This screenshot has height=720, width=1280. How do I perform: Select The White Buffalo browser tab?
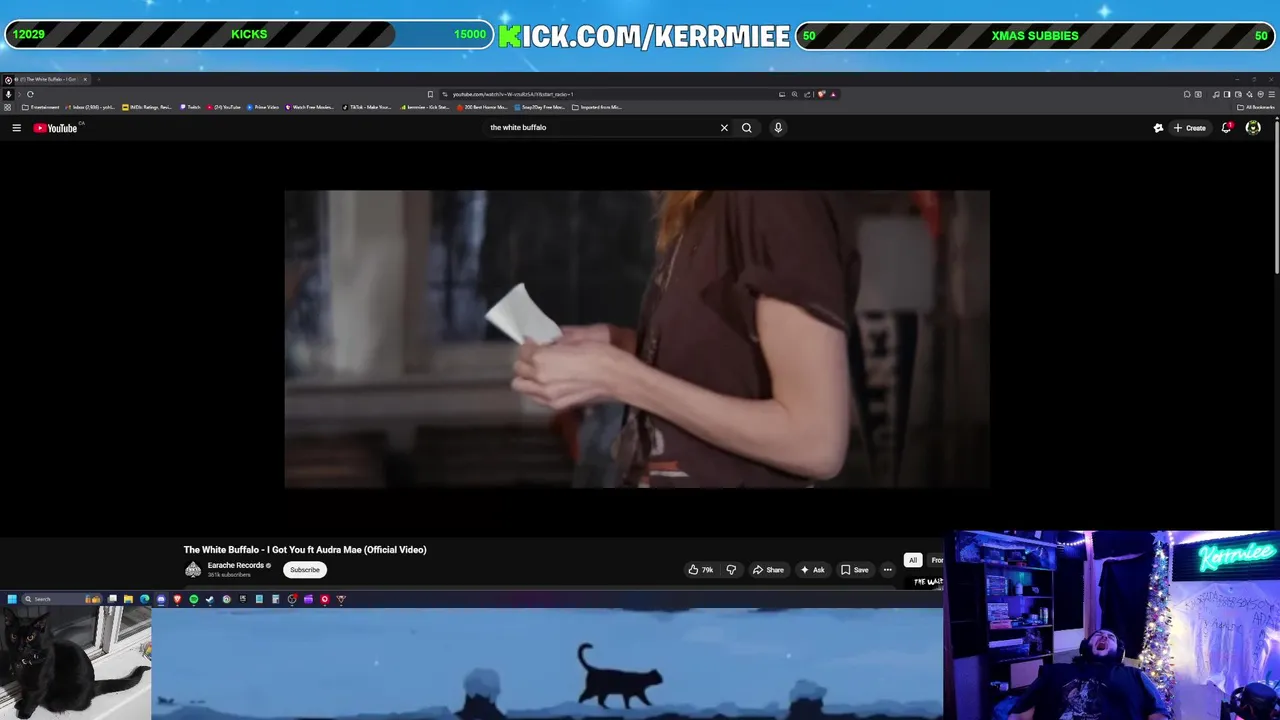(46, 79)
